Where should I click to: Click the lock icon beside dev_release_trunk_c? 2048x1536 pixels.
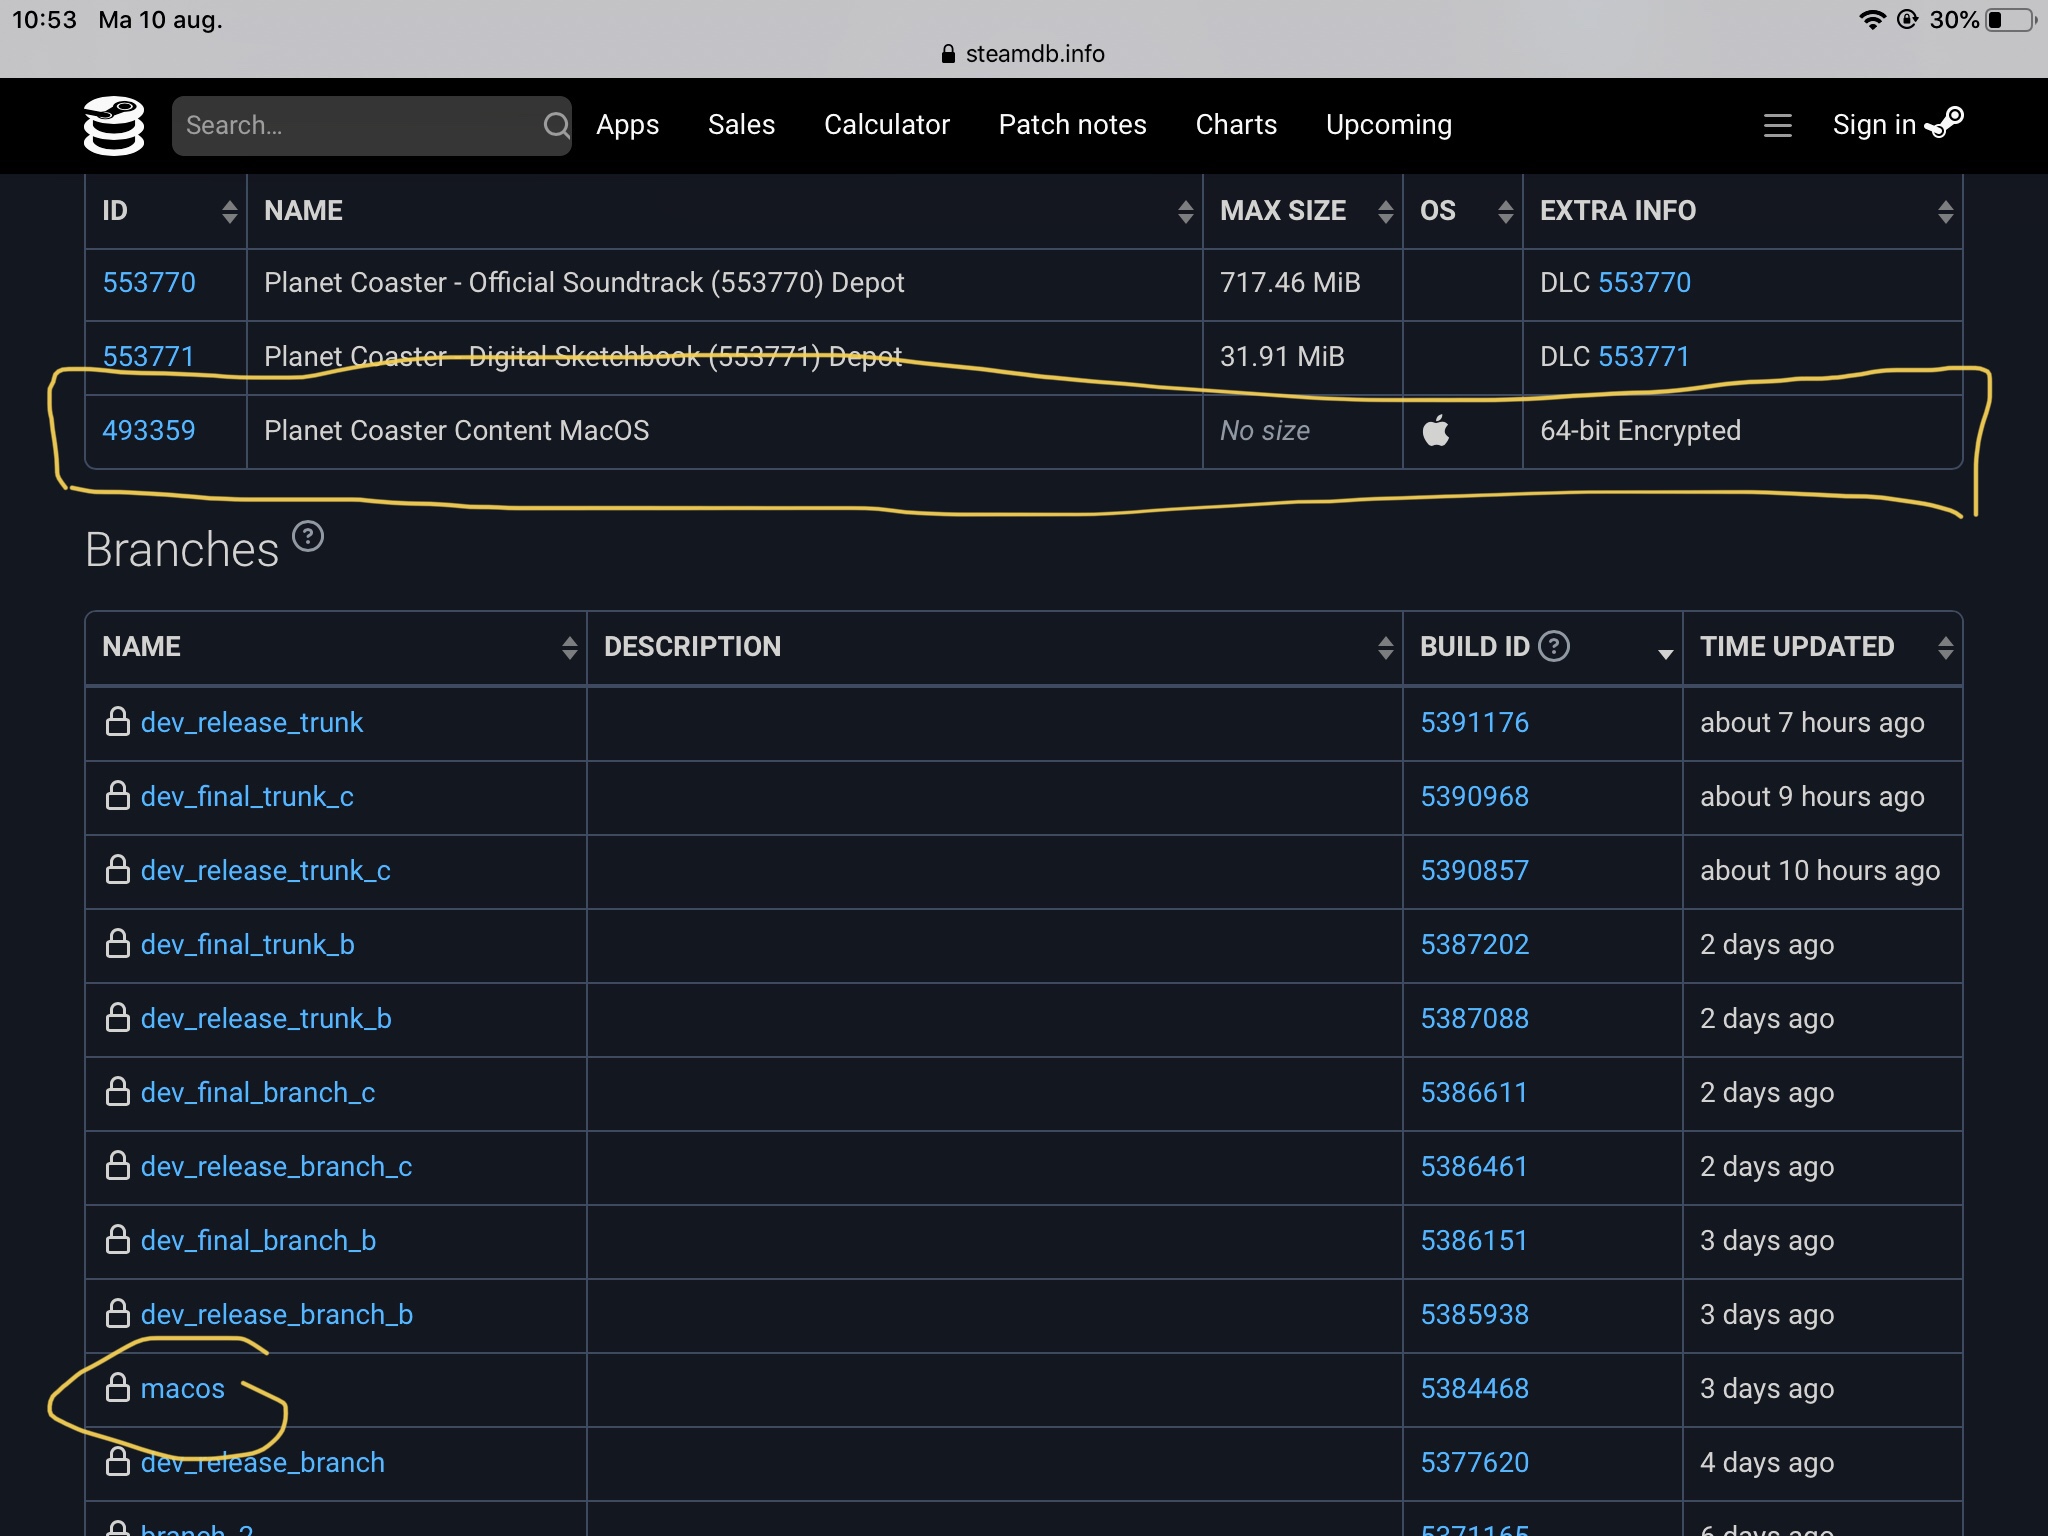point(118,869)
